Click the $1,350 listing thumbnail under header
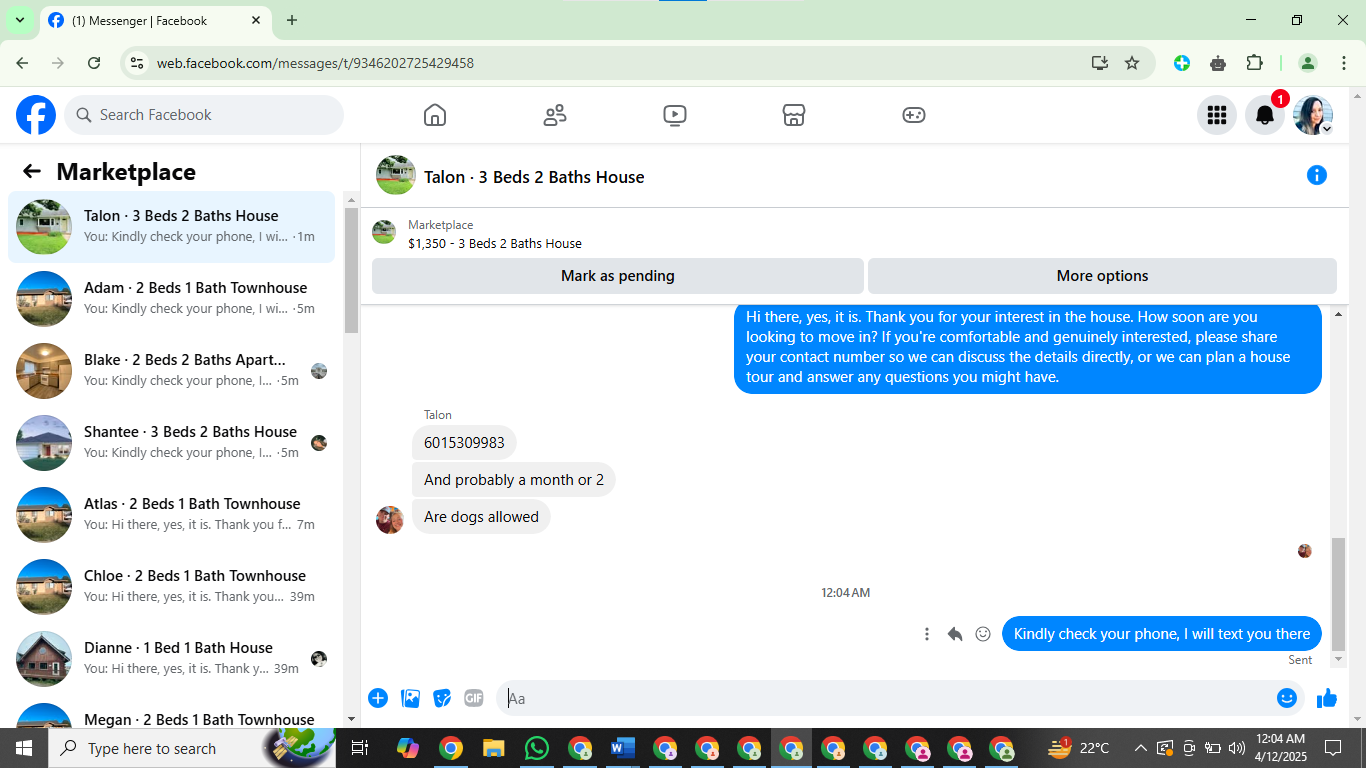The height and width of the screenshot is (768, 1366). coord(384,233)
